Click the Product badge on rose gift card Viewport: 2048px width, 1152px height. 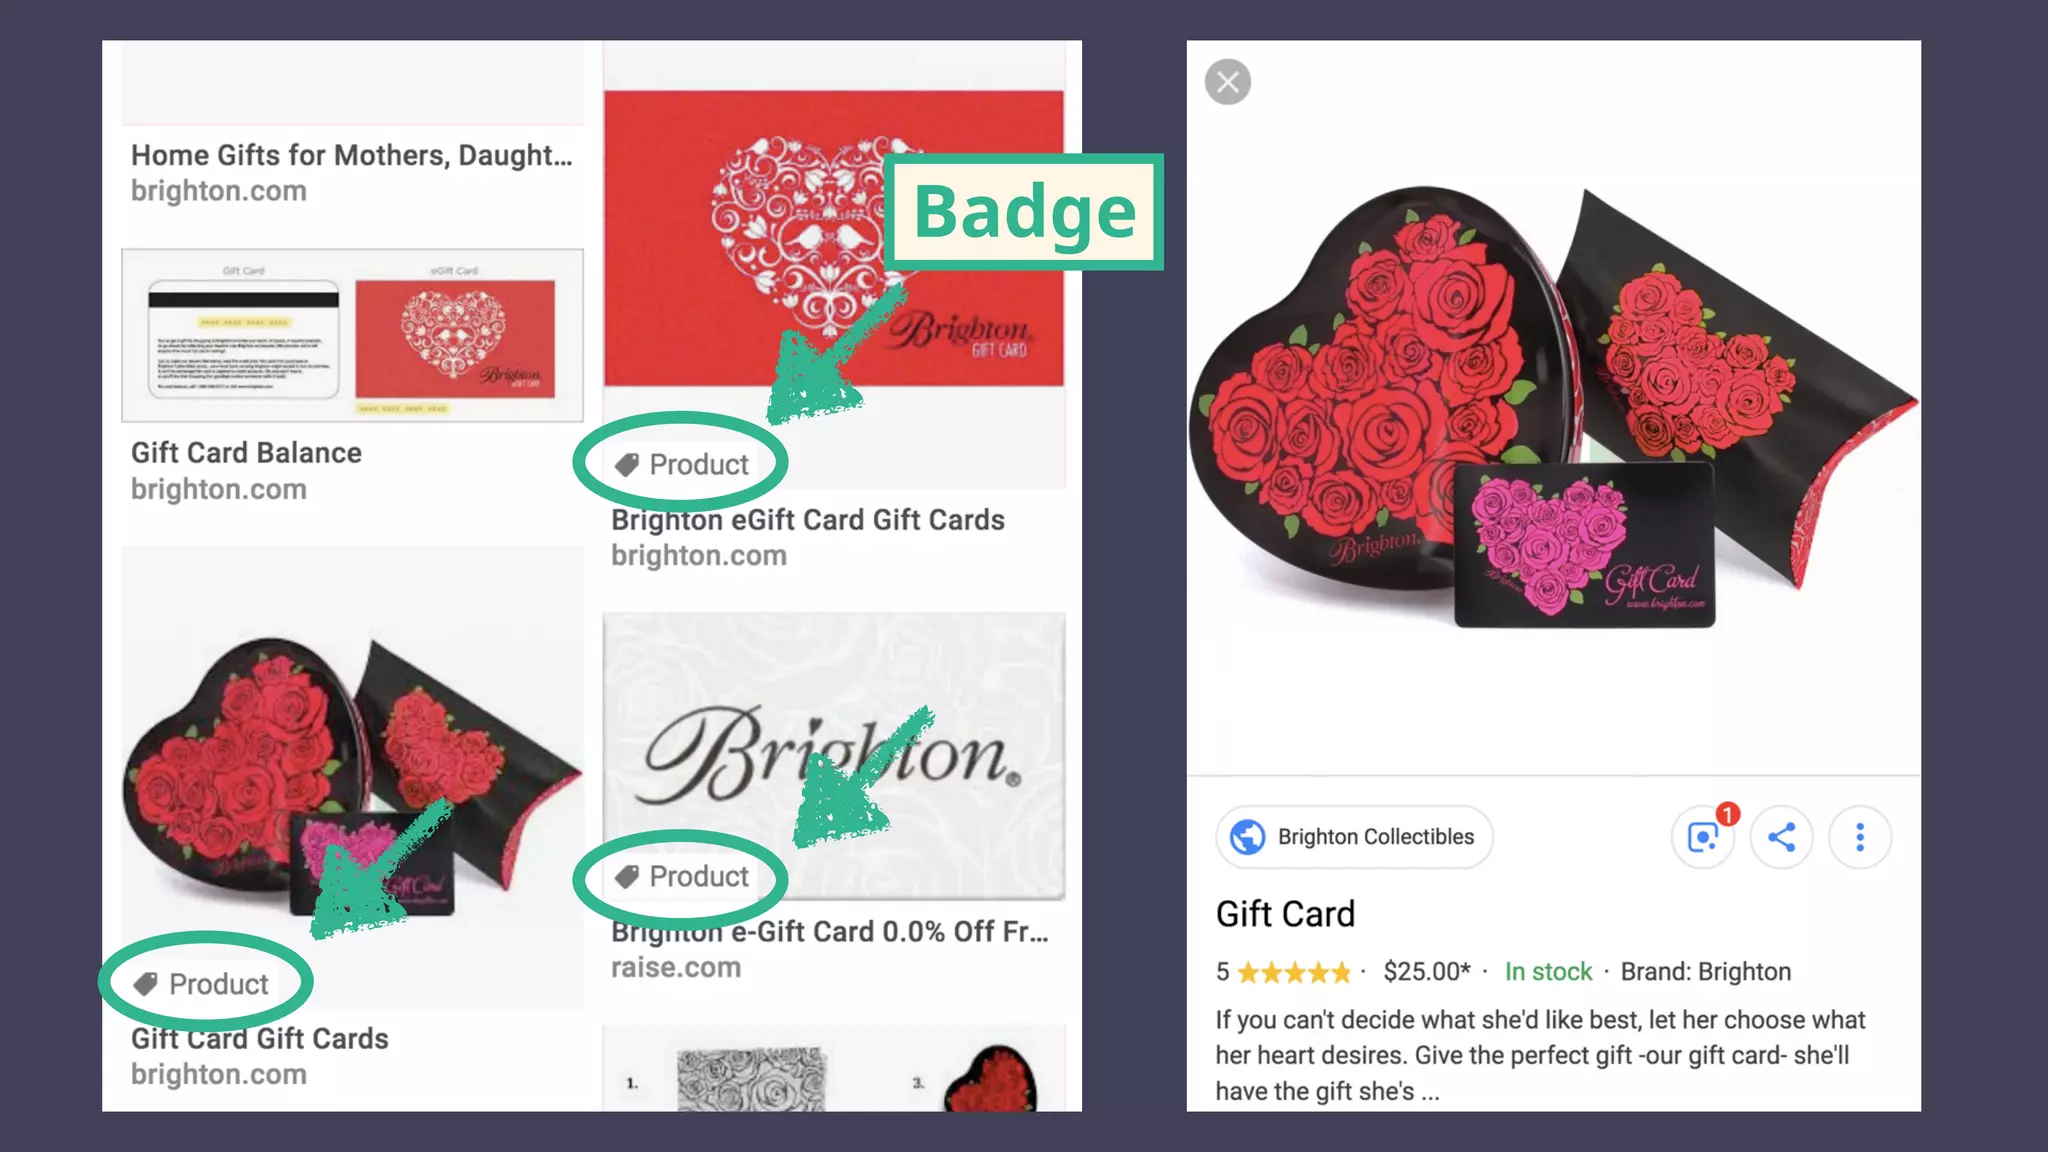pos(202,984)
